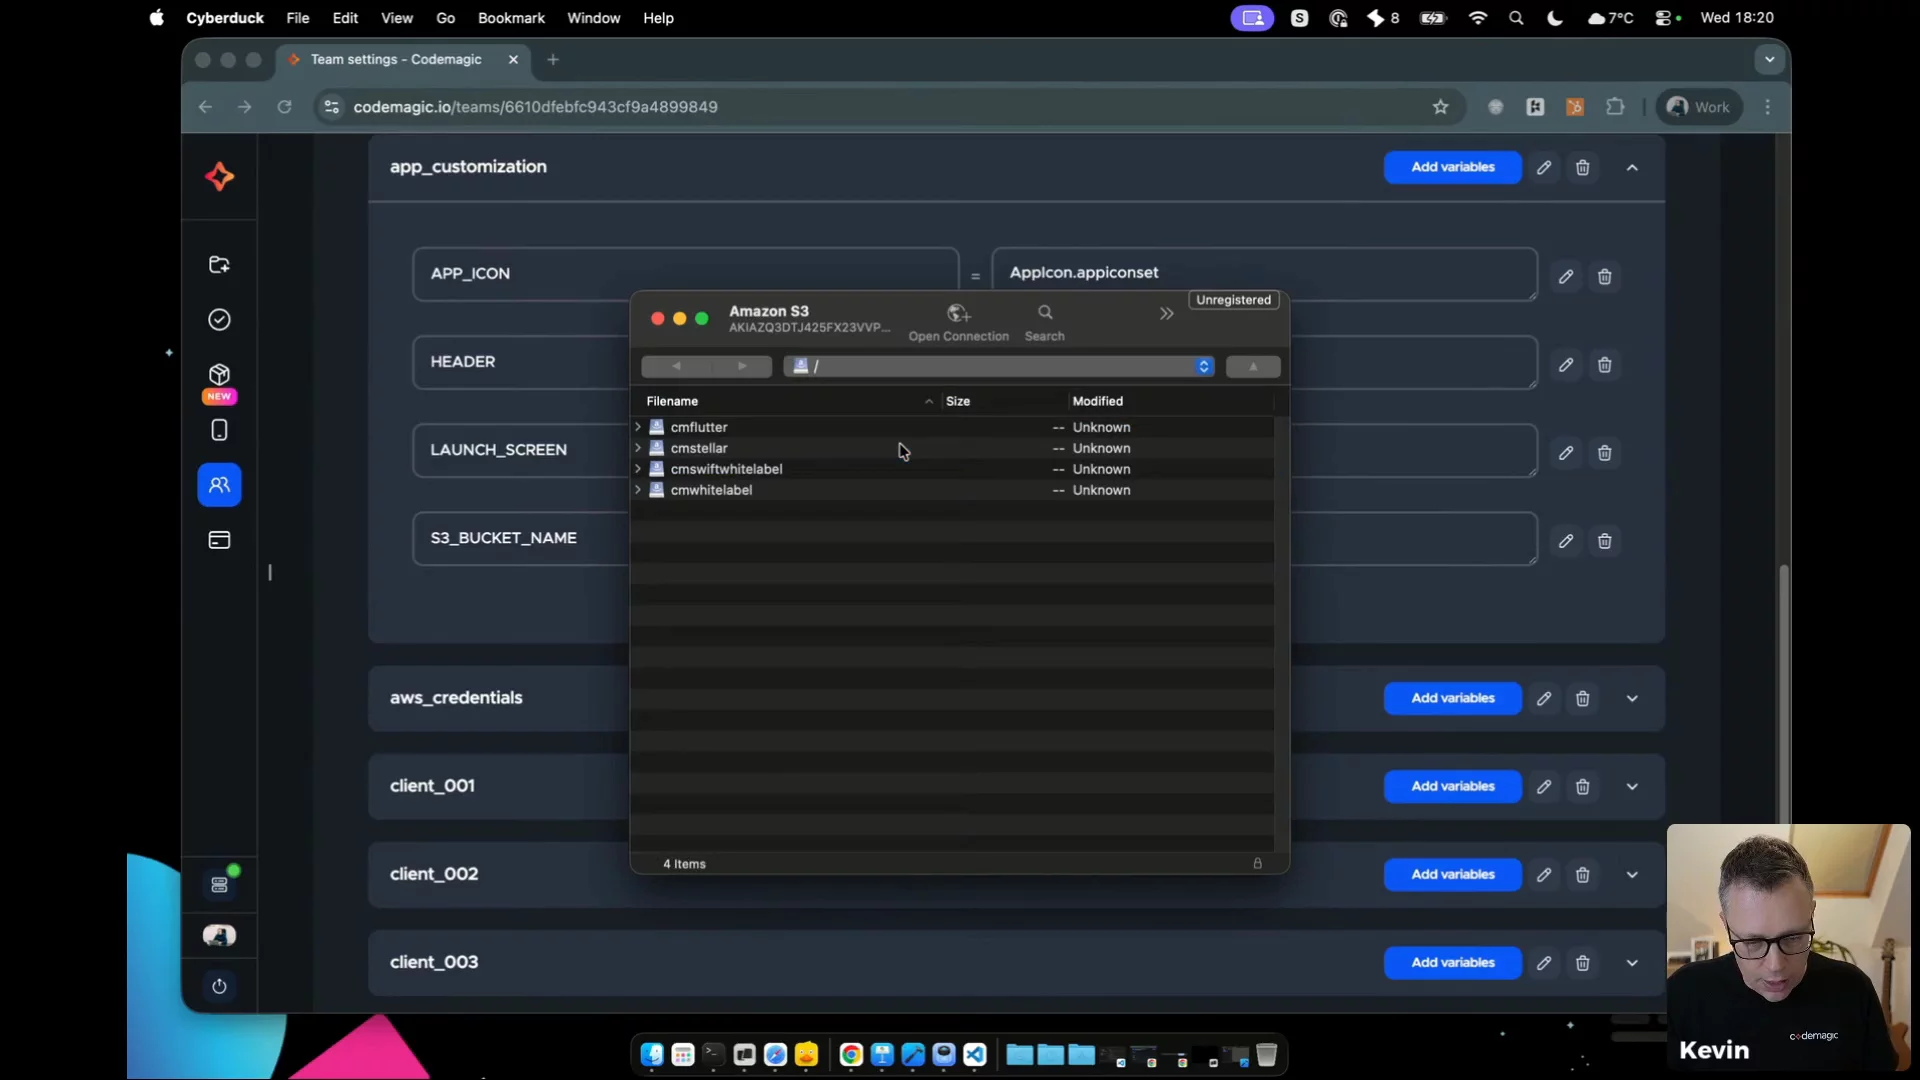This screenshot has width=1920, height=1080.
Task: Open the path dropdown in Cyberduck
Action: [x=1203, y=367]
